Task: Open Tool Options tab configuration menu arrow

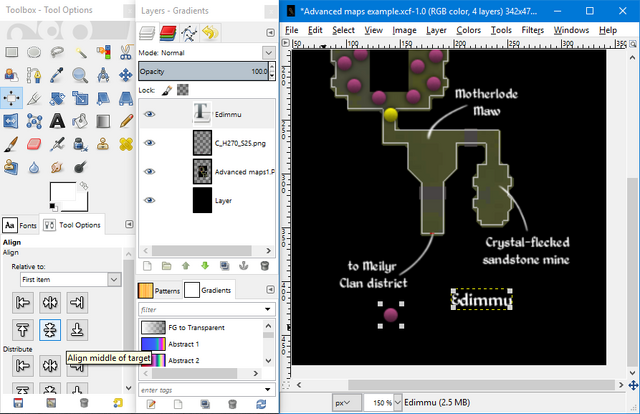Action: point(129,224)
